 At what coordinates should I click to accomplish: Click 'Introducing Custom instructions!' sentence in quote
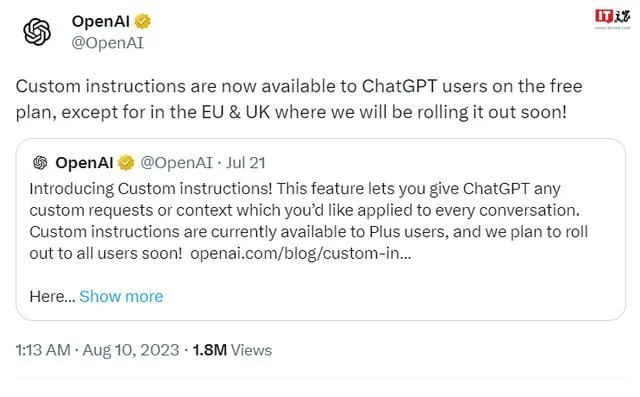tap(151, 189)
